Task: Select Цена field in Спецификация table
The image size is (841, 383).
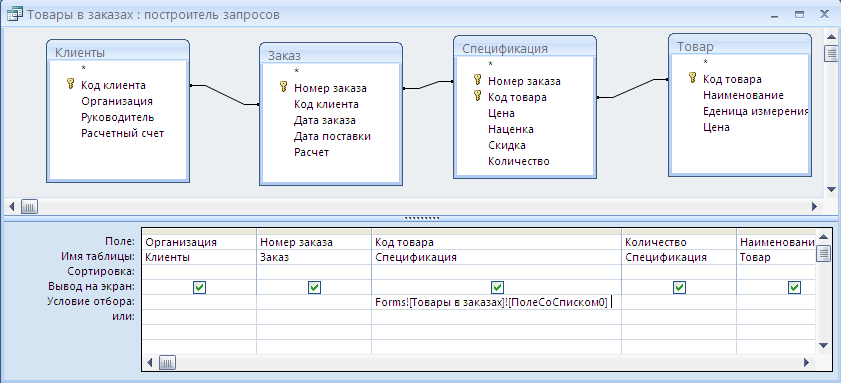Action: coord(501,113)
